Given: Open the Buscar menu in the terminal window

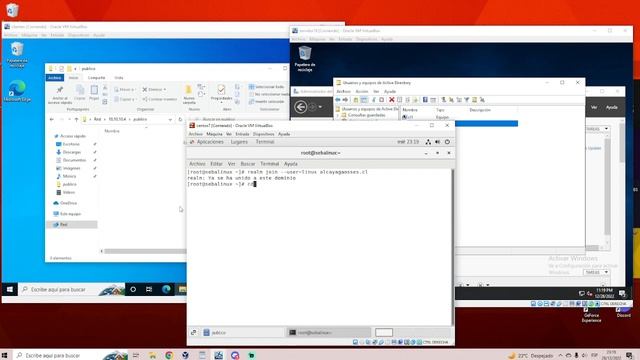Looking at the screenshot, I should [x=247, y=164].
